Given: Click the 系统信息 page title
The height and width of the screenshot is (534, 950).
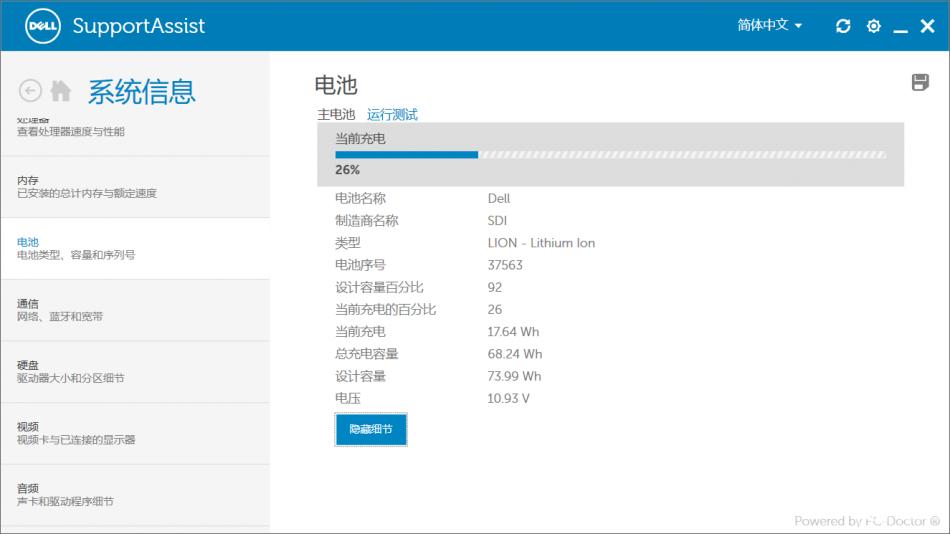Looking at the screenshot, I should point(142,92).
